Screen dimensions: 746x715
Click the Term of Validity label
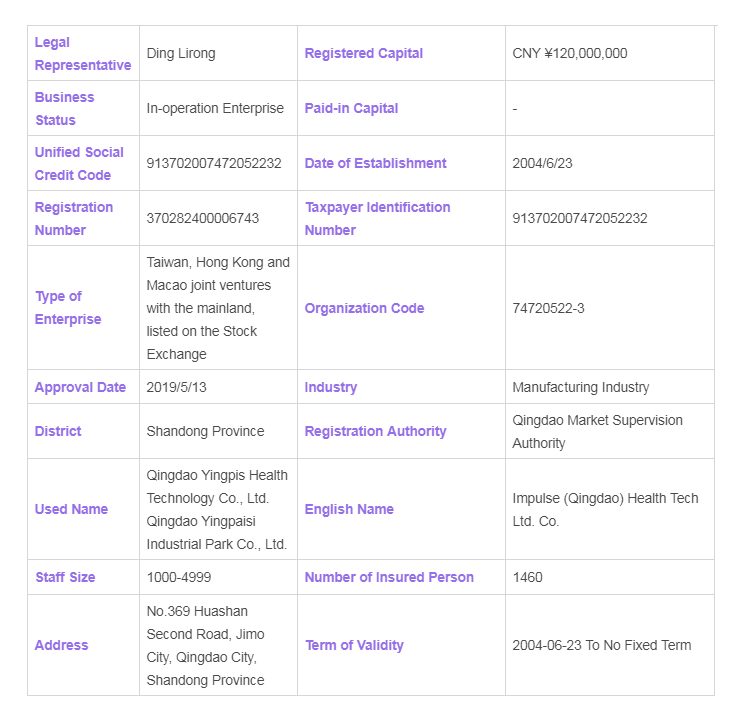[x=354, y=645]
